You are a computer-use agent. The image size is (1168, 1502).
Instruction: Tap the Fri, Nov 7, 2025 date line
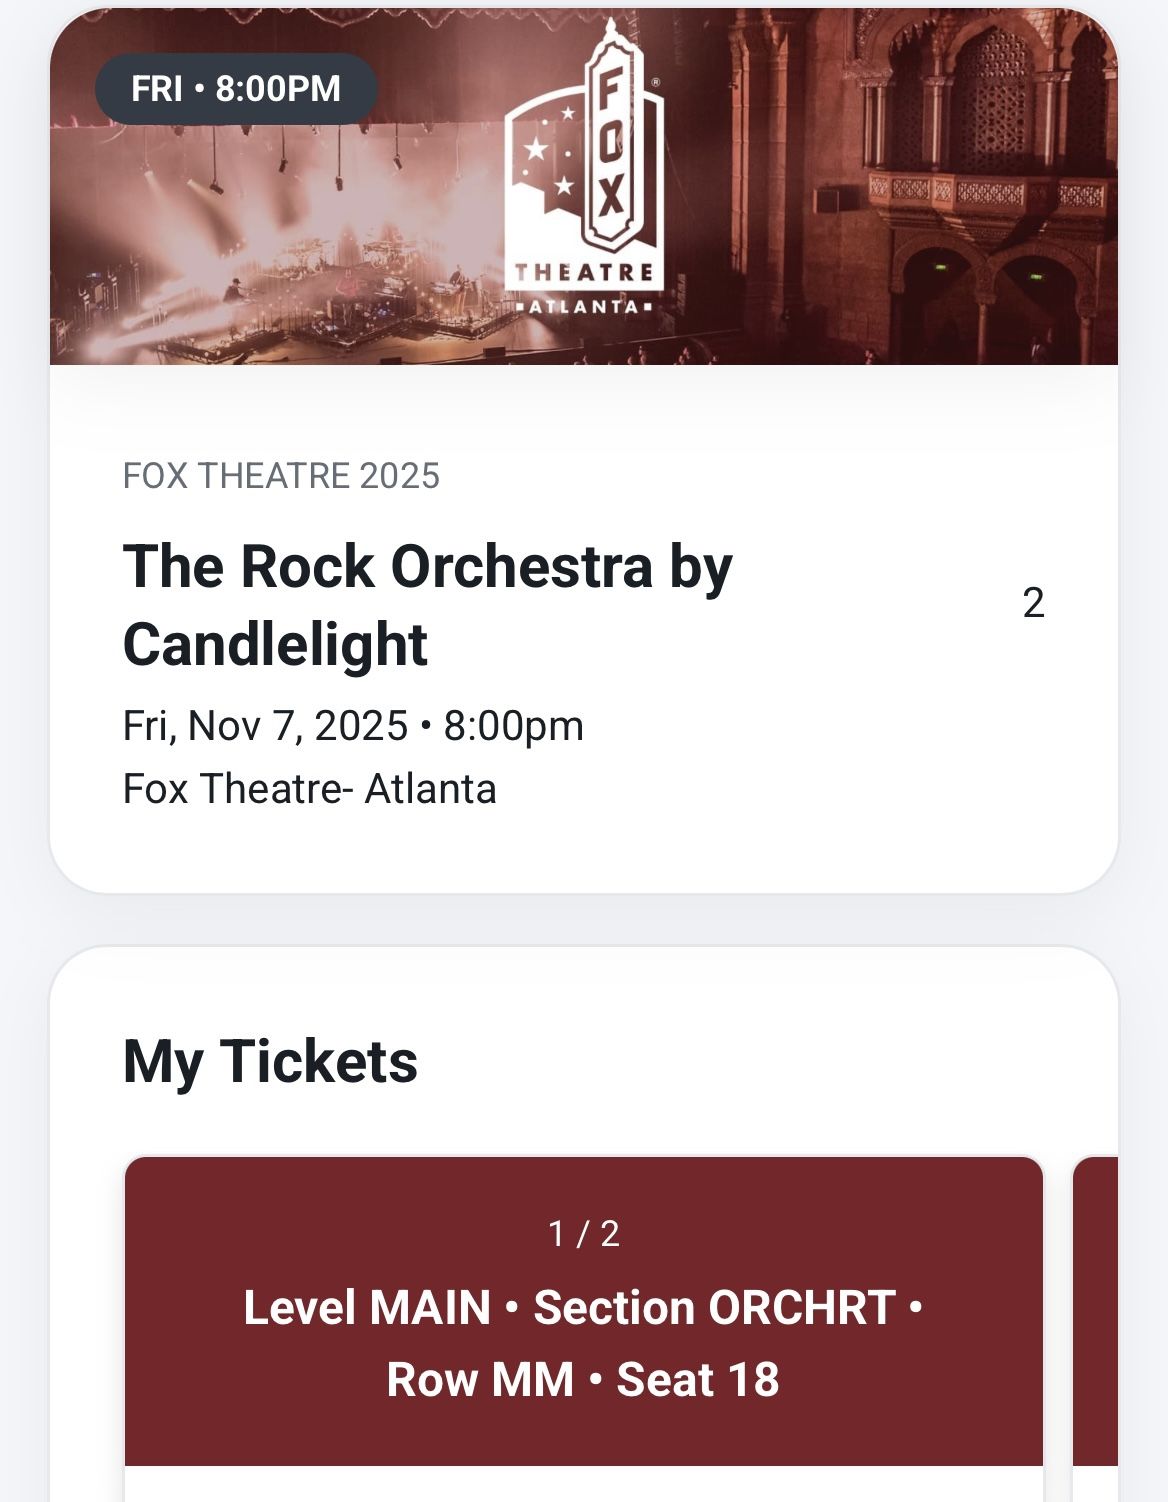[x=265, y=725]
